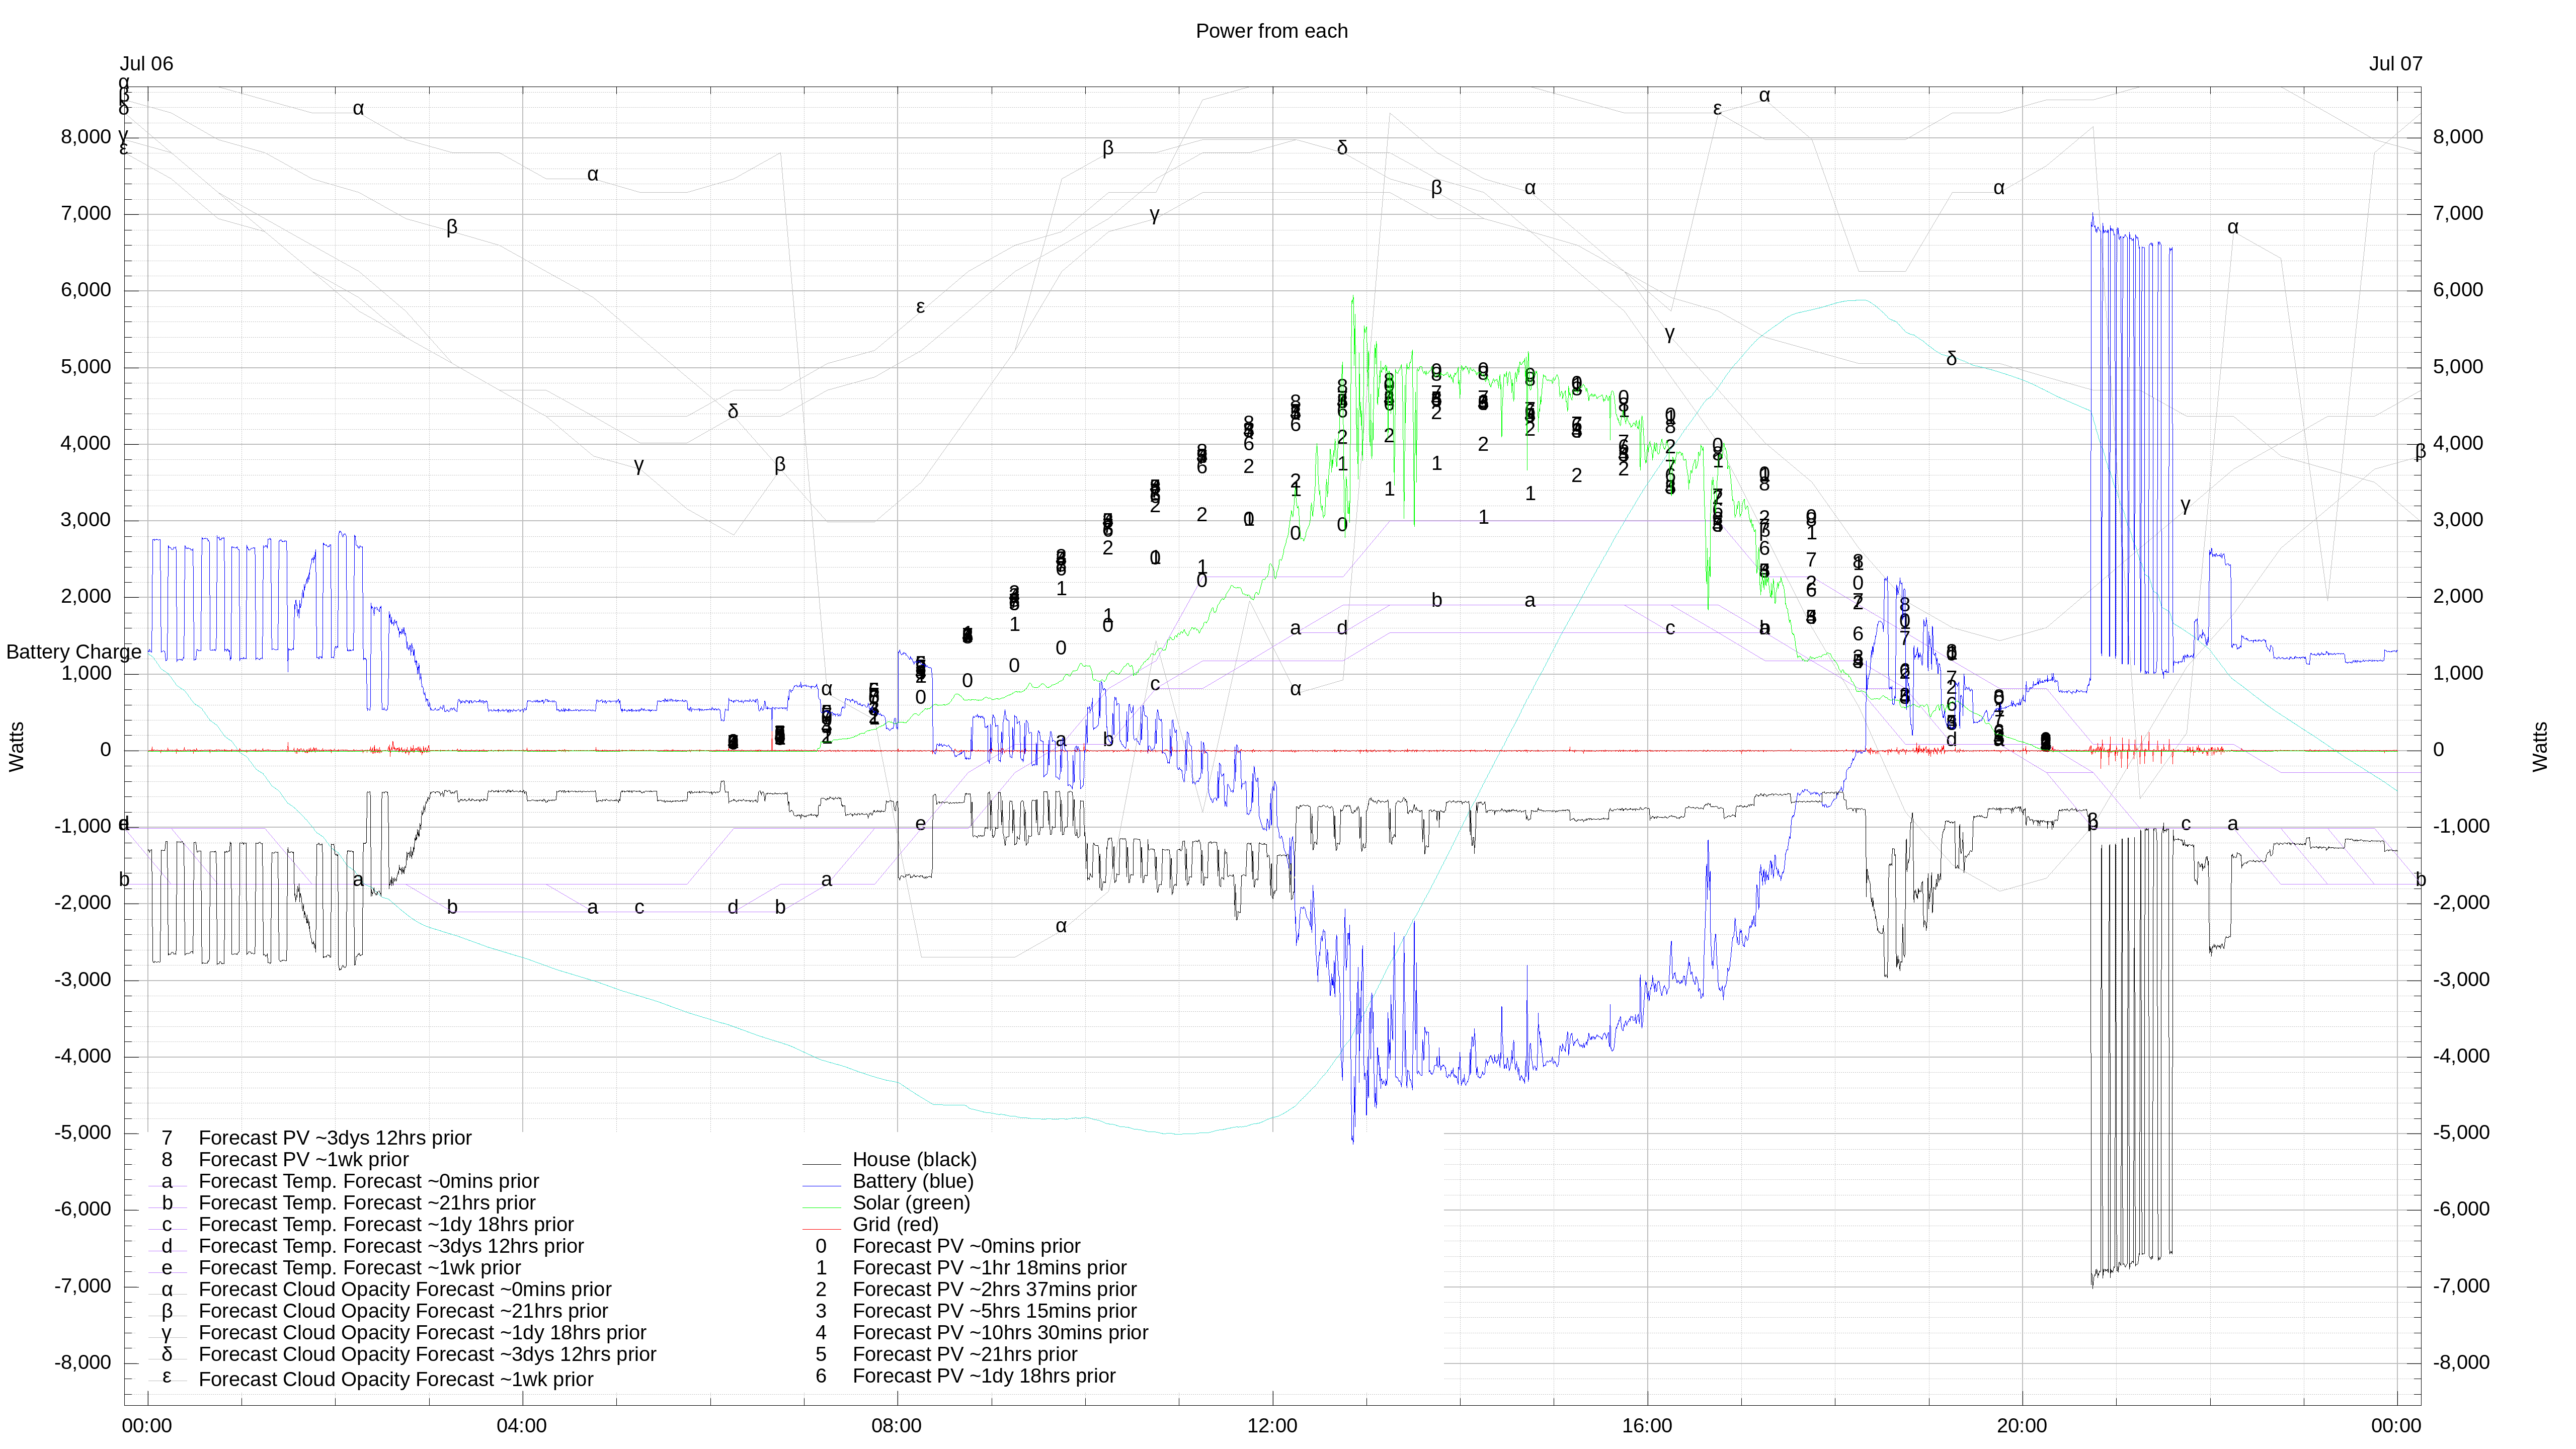This screenshot has height=1449, width=2576.
Task: Click the x-axis label '20:00'
Action: click(x=2022, y=1426)
